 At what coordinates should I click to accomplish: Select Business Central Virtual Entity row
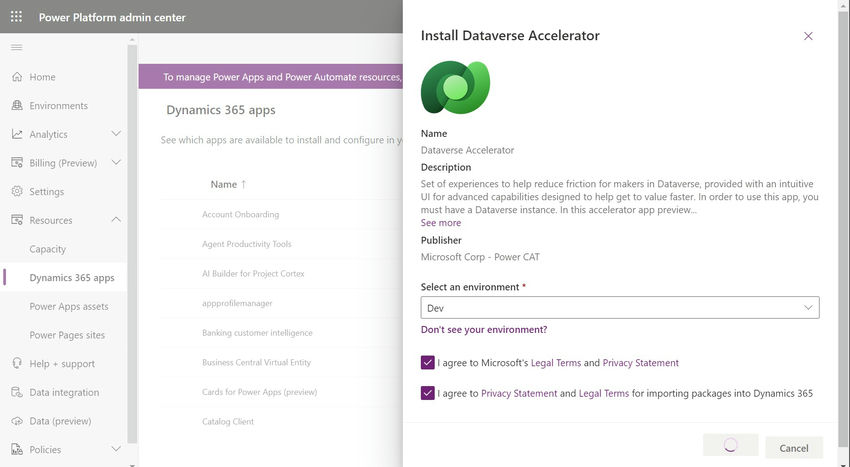[282, 362]
